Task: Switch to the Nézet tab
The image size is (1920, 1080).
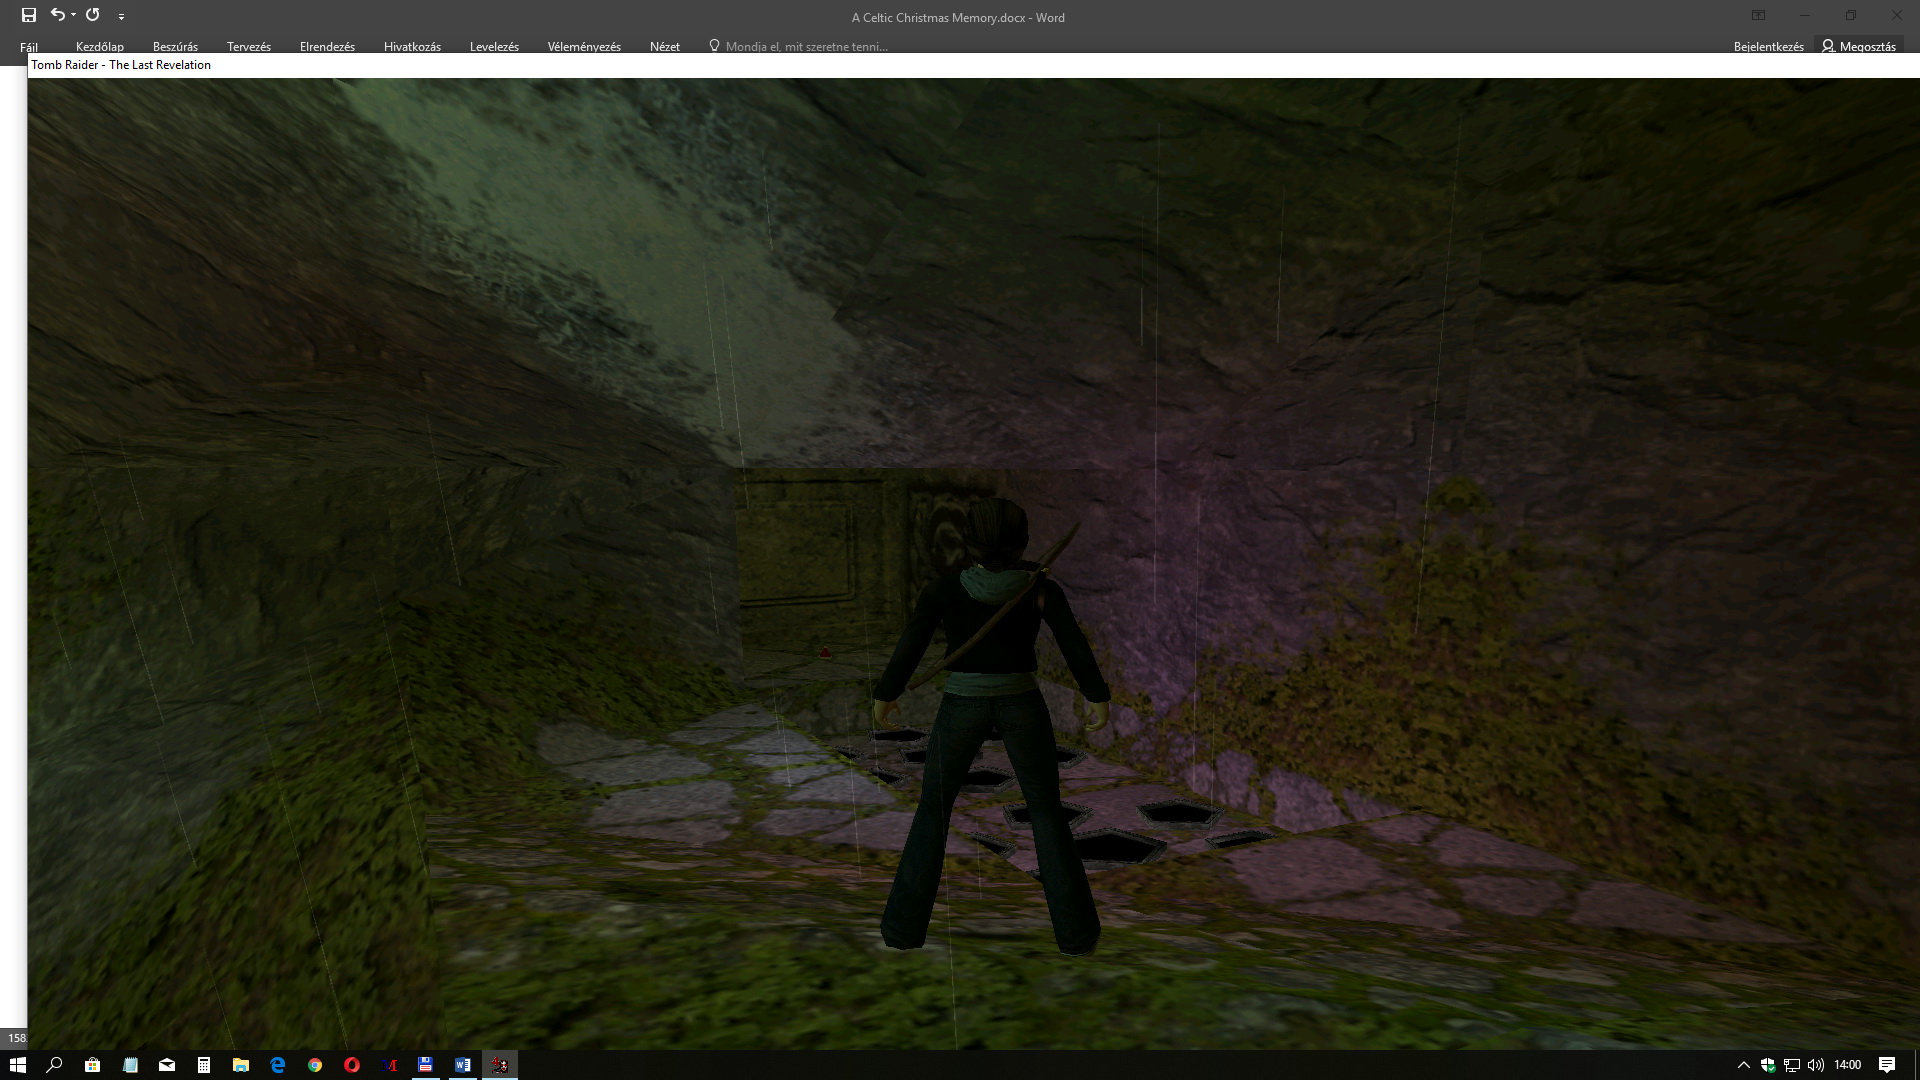Action: 664,47
